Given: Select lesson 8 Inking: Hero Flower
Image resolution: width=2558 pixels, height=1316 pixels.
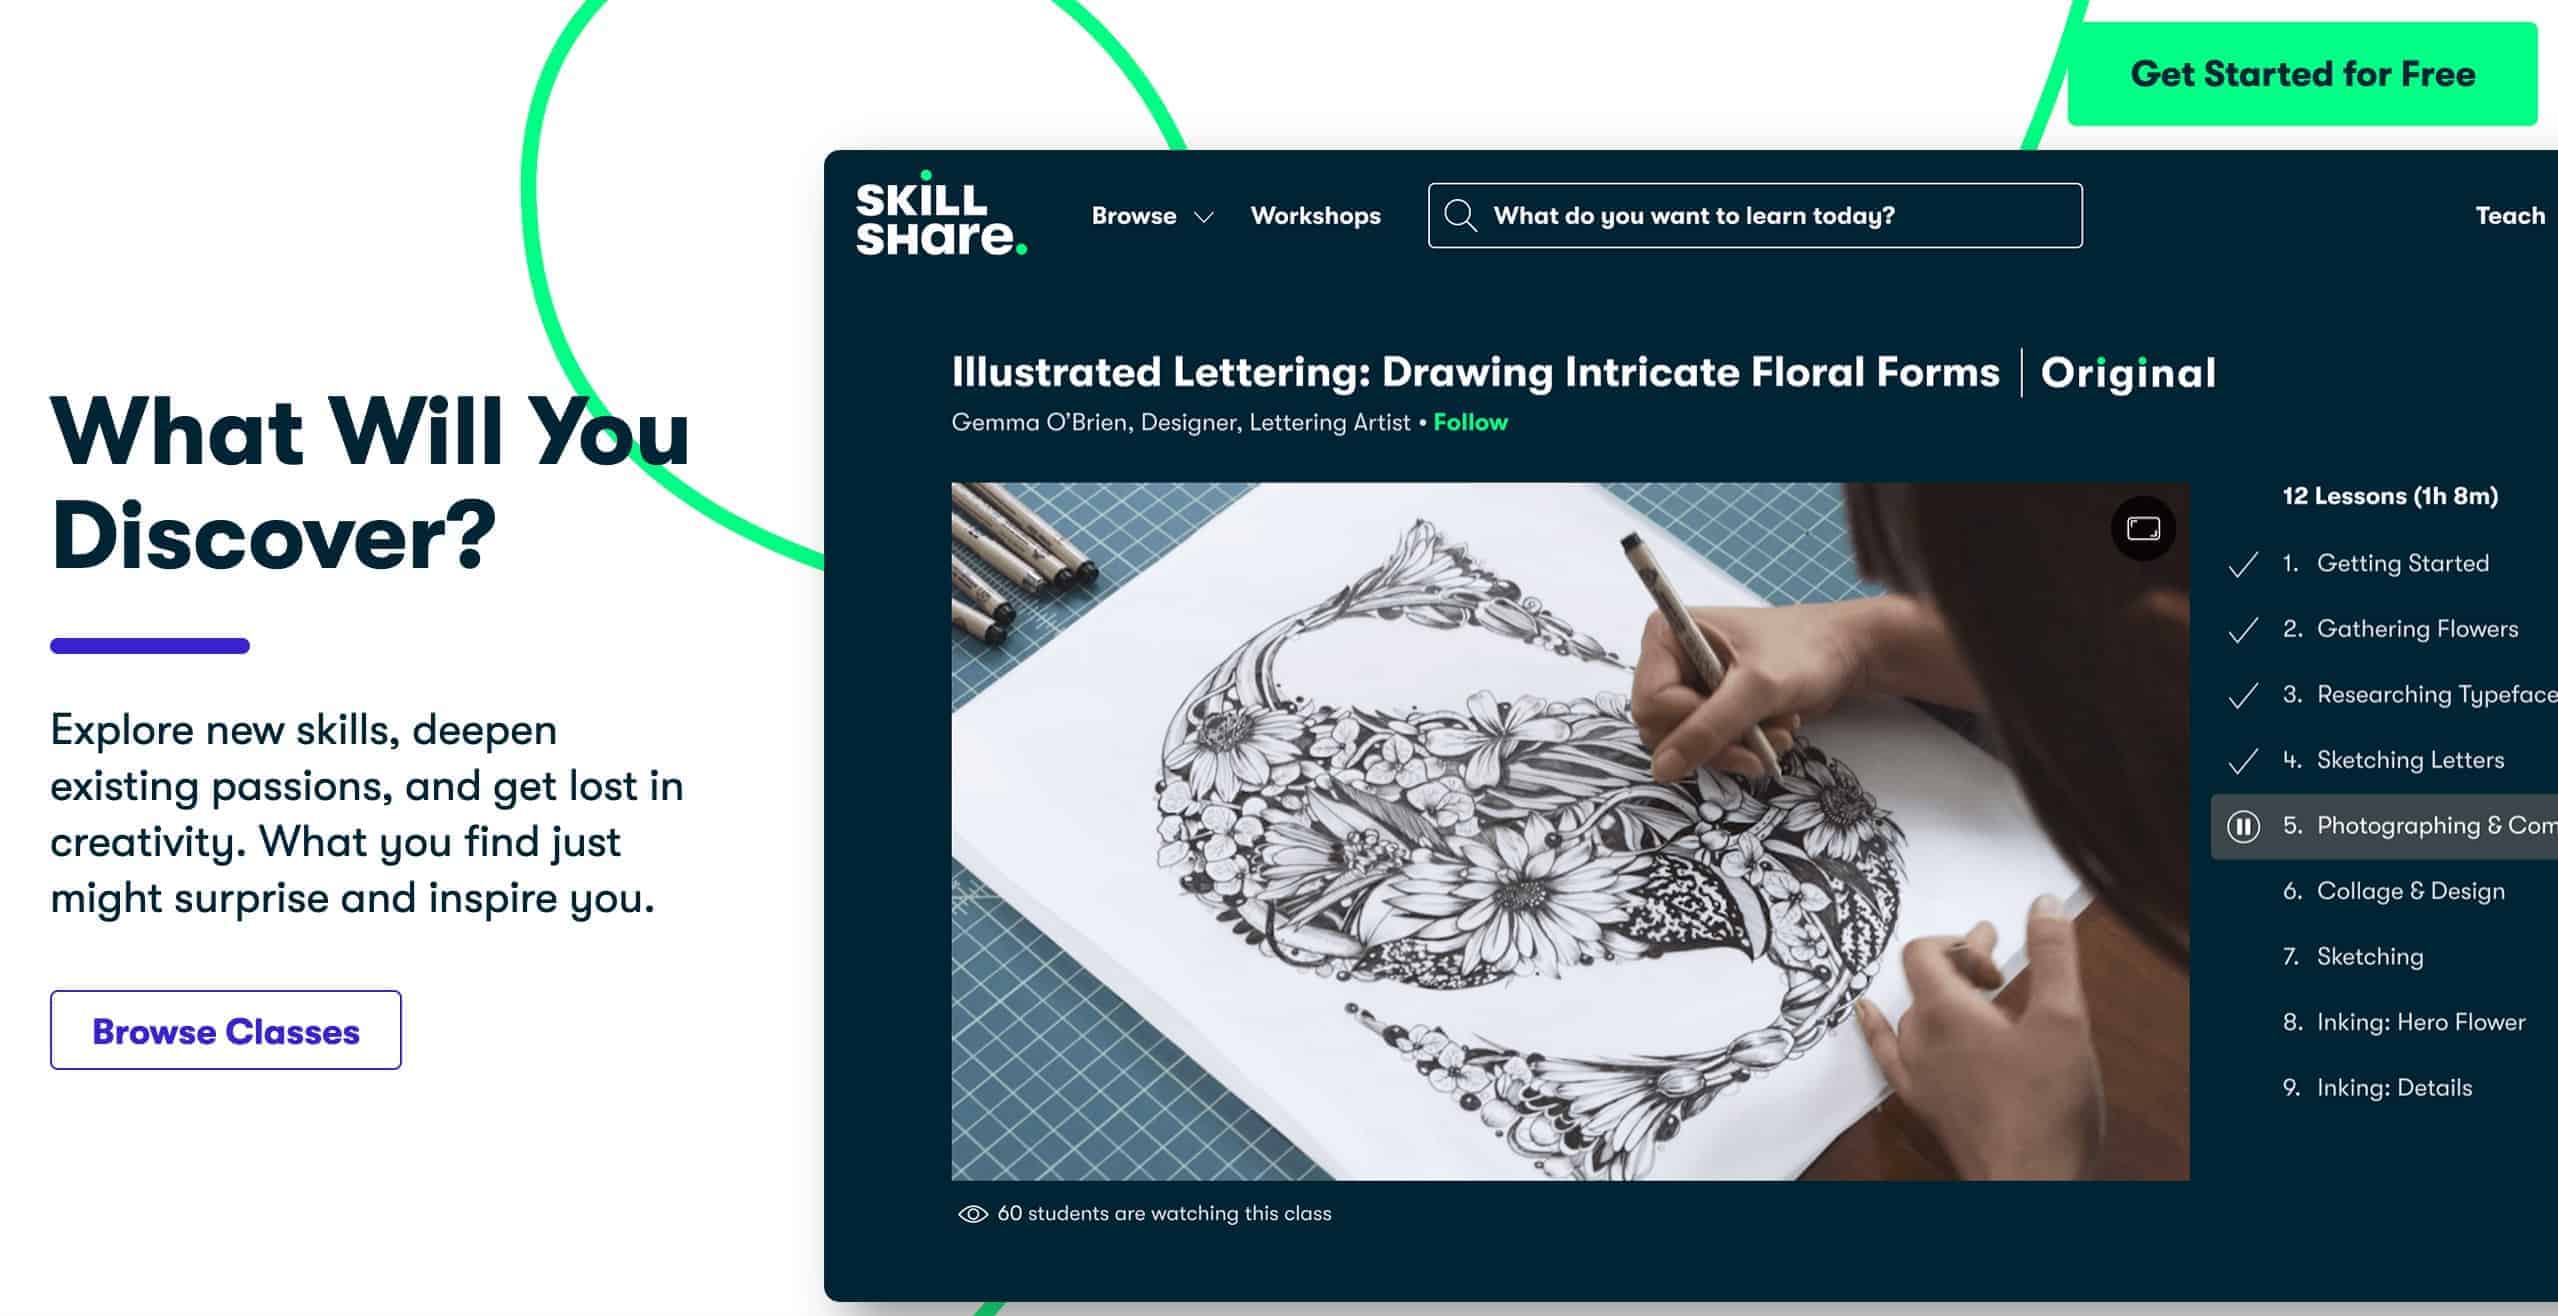Looking at the screenshot, I should pyautogui.click(x=2404, y=1022).
